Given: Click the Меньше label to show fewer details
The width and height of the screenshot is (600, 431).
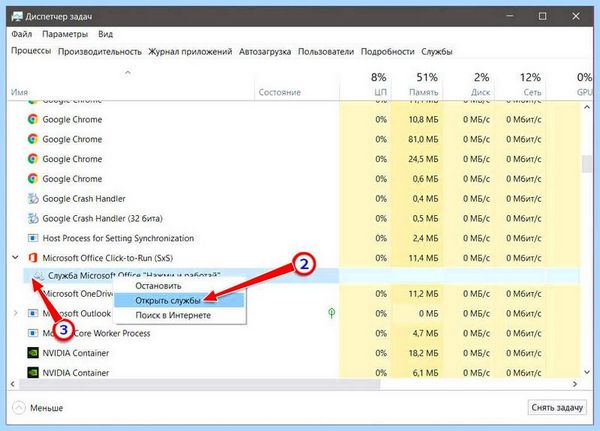Looking at the screenshot, I should 47,408.
